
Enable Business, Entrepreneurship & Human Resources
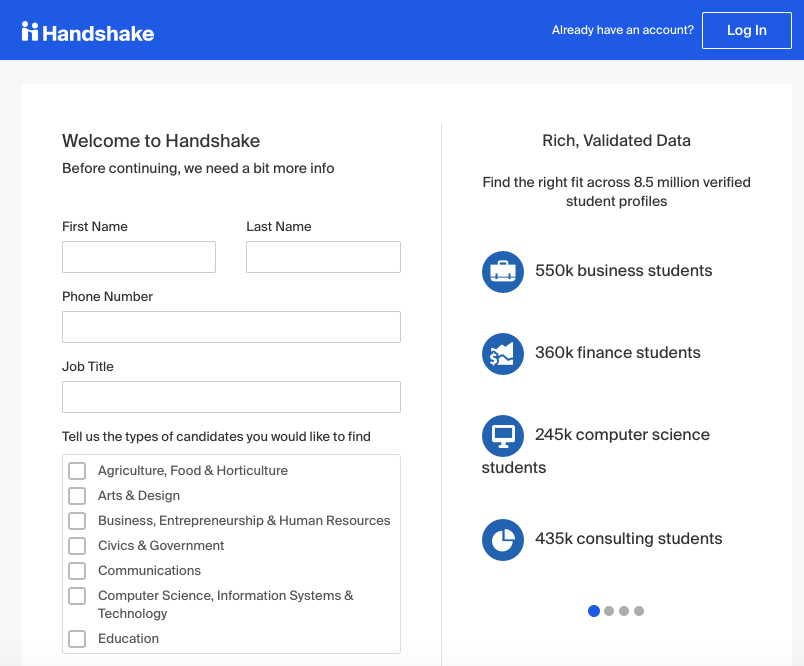[x=77, y=520]
